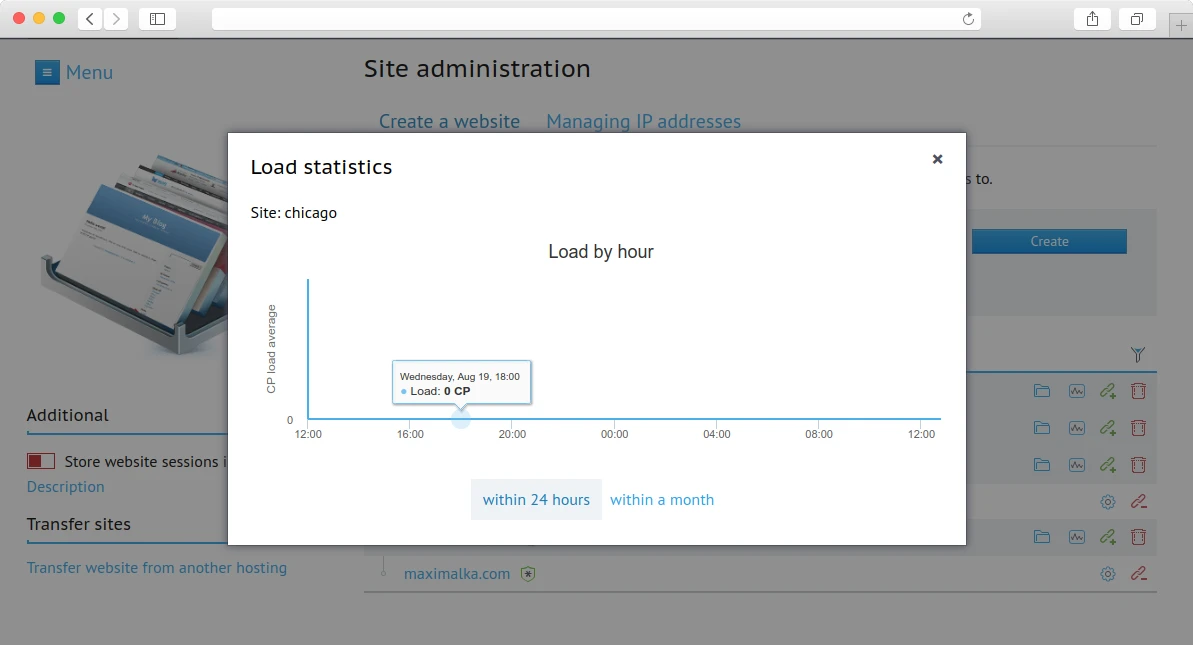The image size is (1193, 645).
Task: Open the filter funnel icon above the site list
Action: pyautogui.click(x=1138, y=354)
